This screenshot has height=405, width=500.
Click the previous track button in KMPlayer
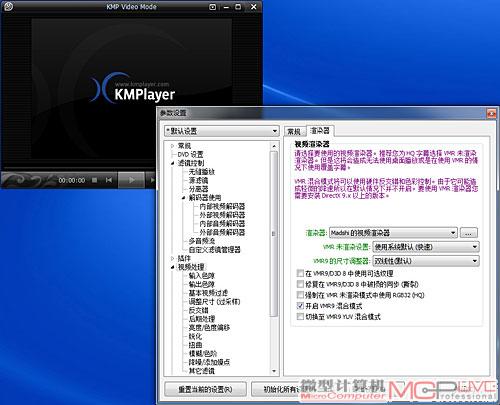click(109, 180)
